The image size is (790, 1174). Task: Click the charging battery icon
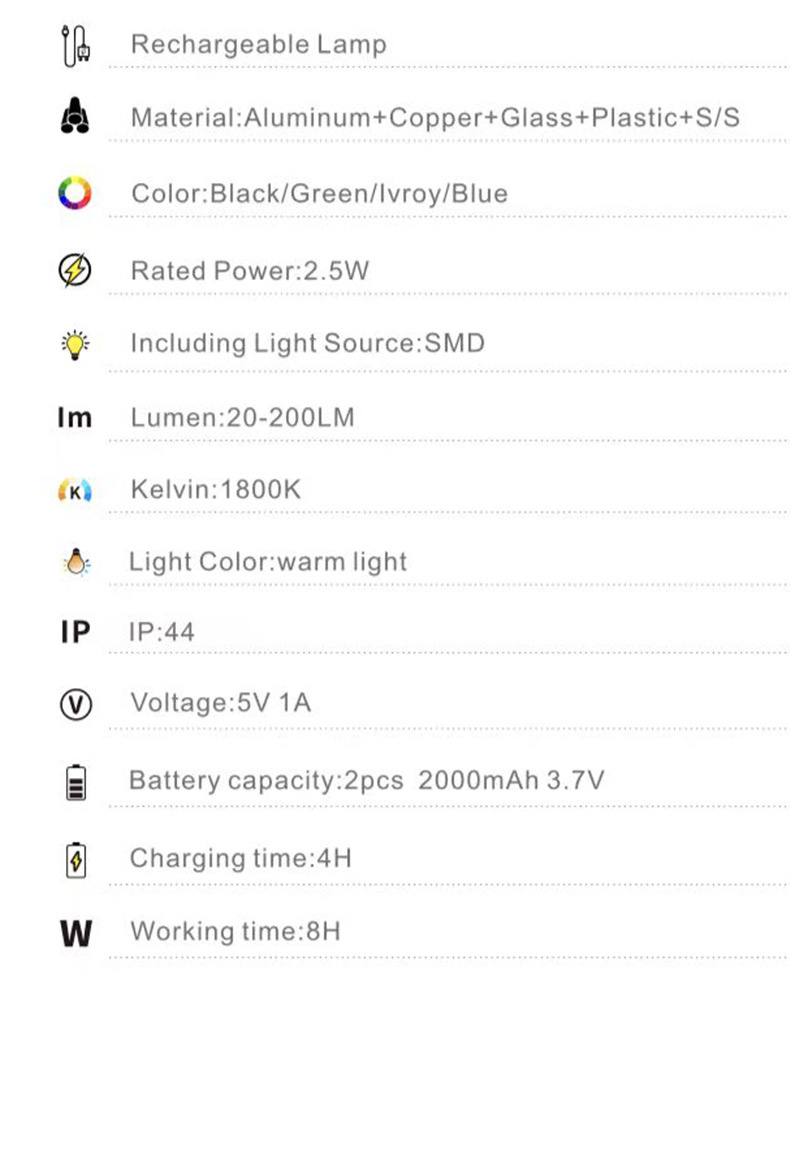point(75,859)
